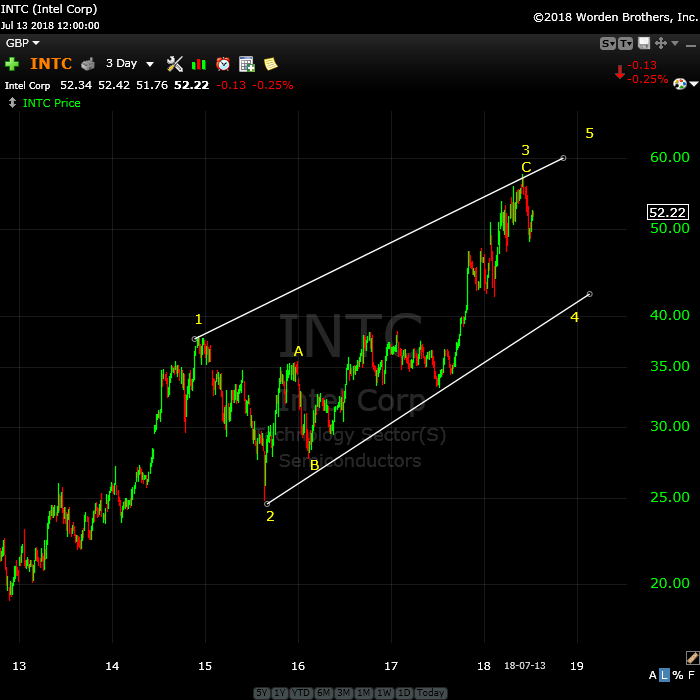Click the upper trendline right endpoint handle
700x700 pixels.
coord(563,158)
